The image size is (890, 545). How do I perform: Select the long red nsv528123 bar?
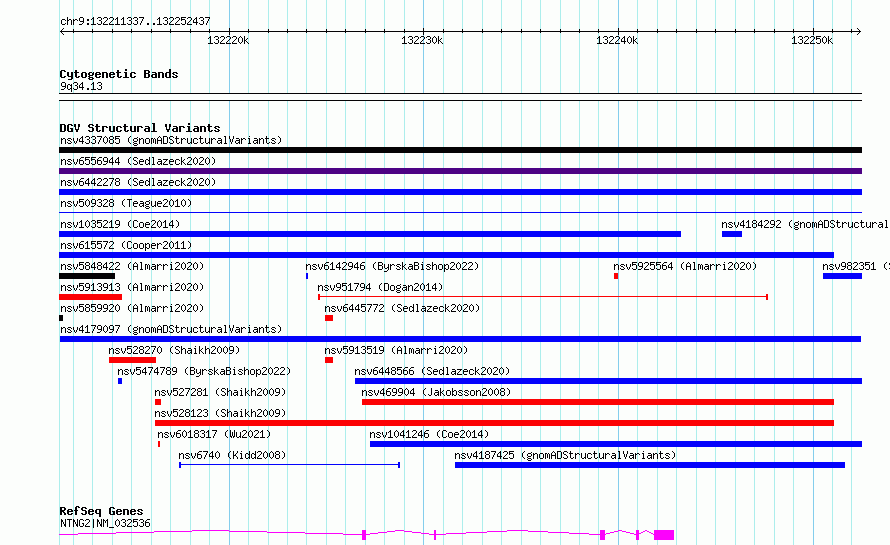(494, 423)
